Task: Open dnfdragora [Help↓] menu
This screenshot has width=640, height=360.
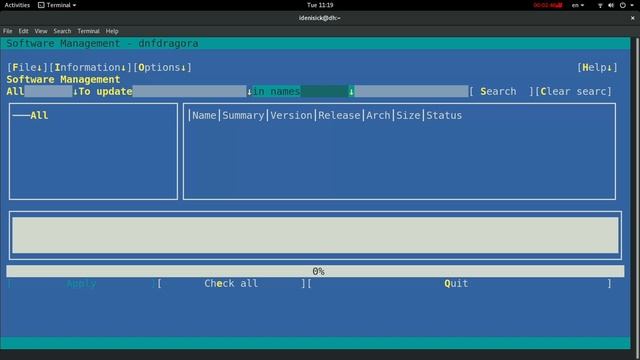Action: tap(597, 67)
